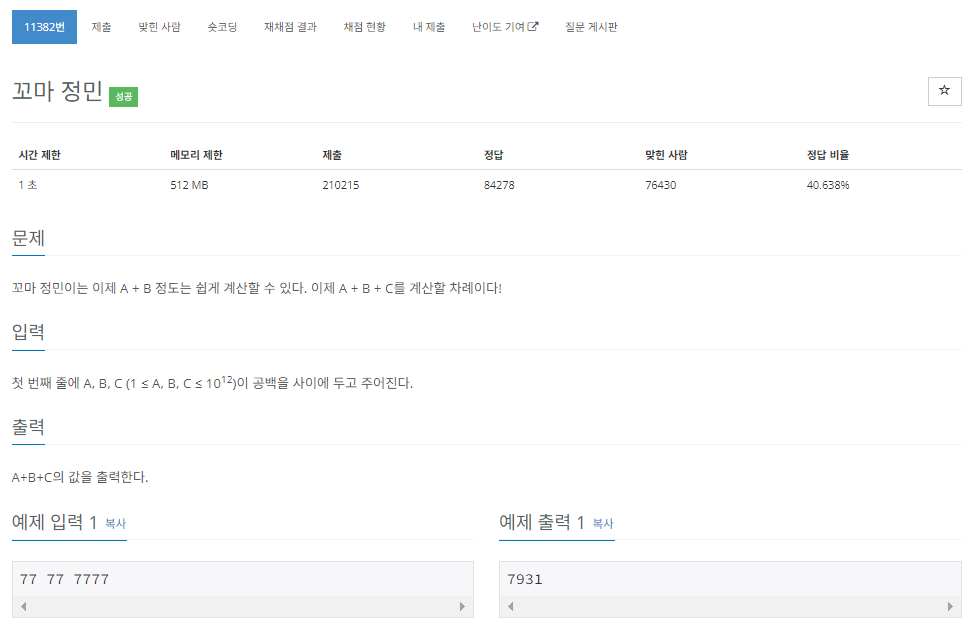Click left arrow of sample output scrollbar
972x630 pixels.
pos(511,606)
